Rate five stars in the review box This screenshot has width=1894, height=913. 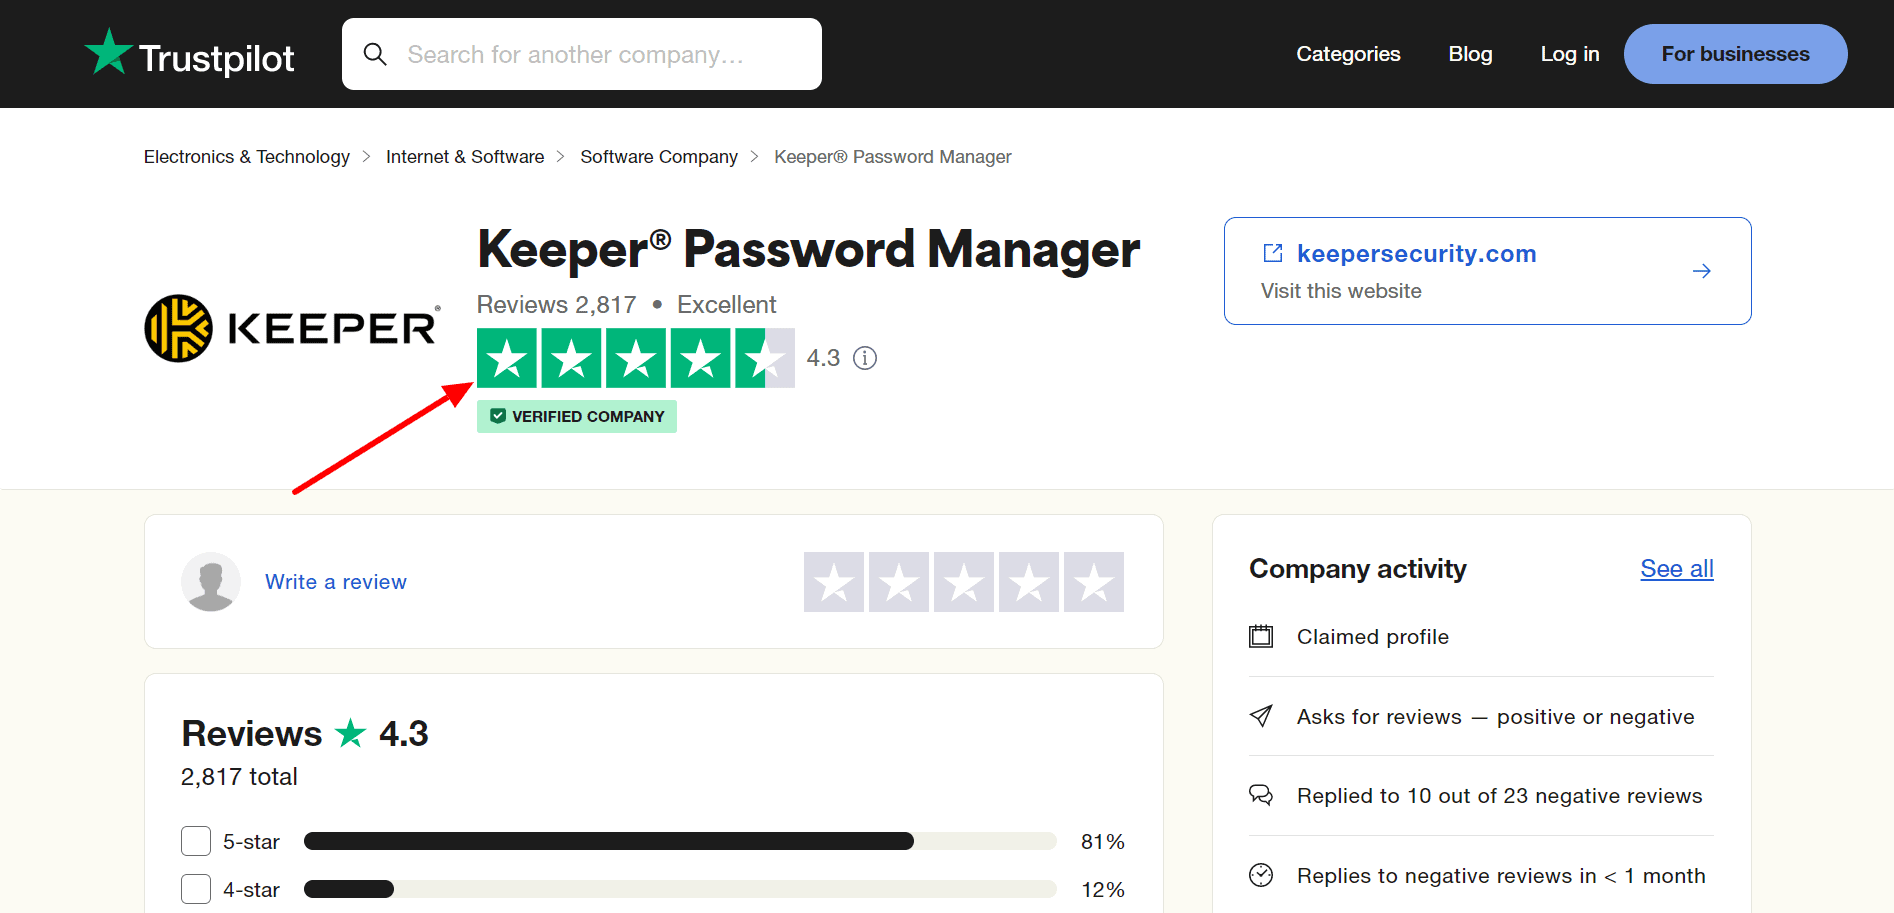coord(1094,582)
